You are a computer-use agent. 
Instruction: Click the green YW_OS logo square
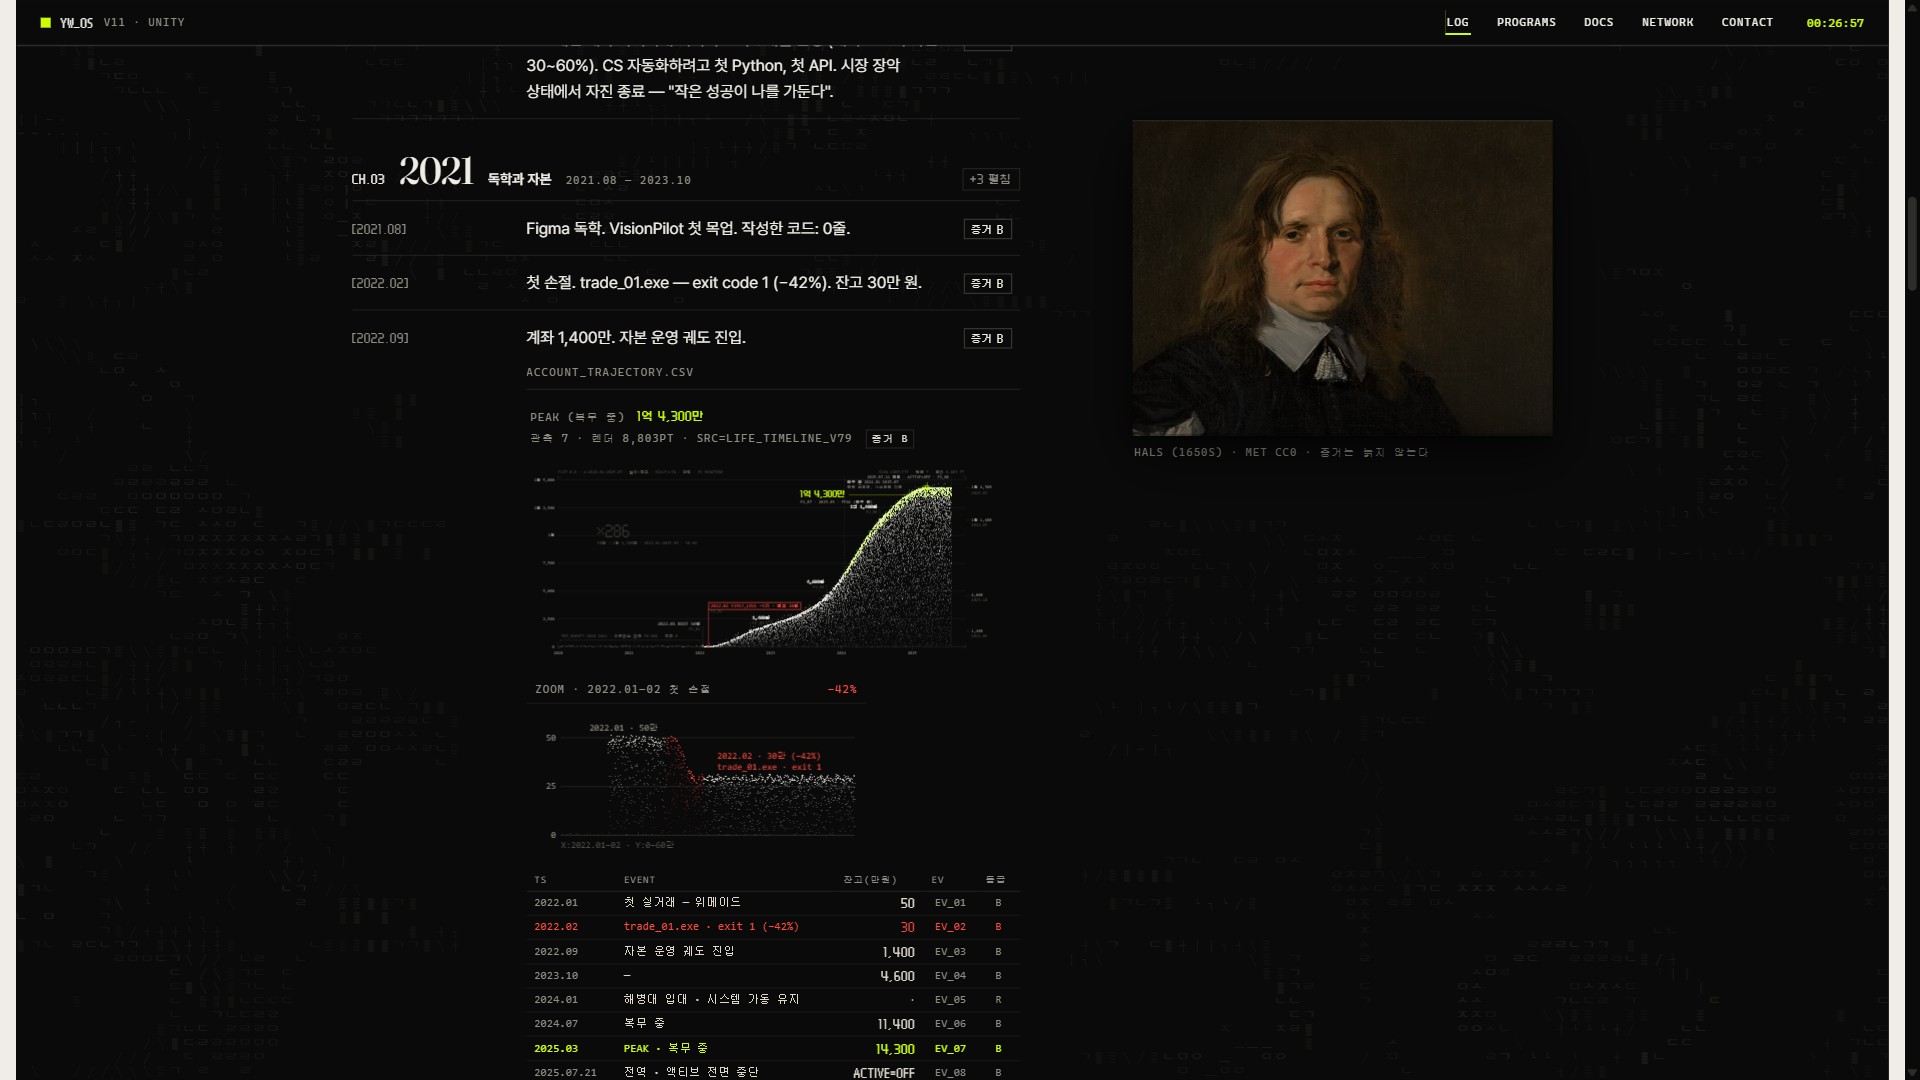[45, 22]
